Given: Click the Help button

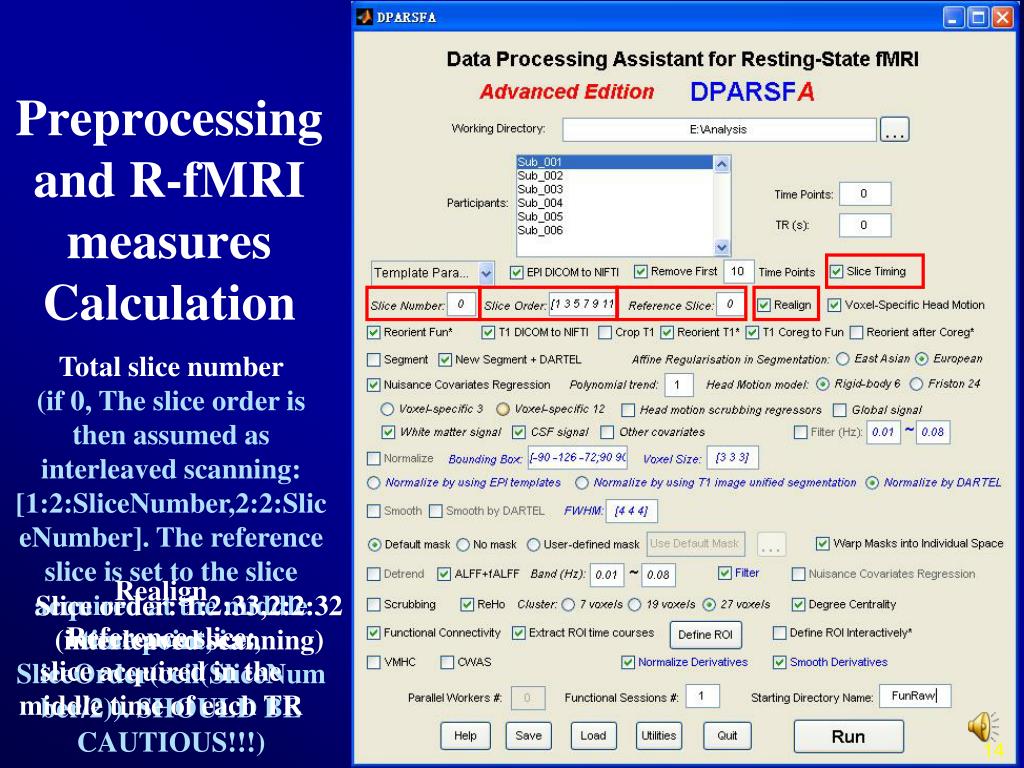Looking at the screenshot, I should [465, 736].
